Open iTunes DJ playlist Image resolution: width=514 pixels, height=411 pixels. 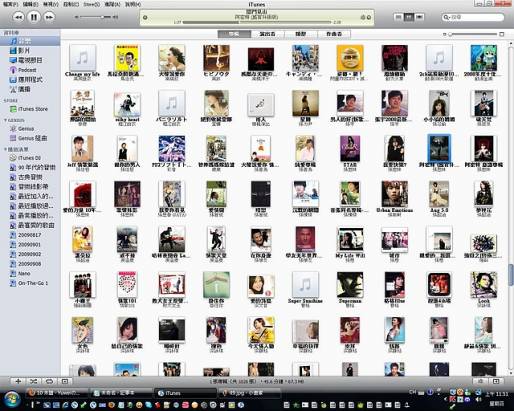coord(30,158)
